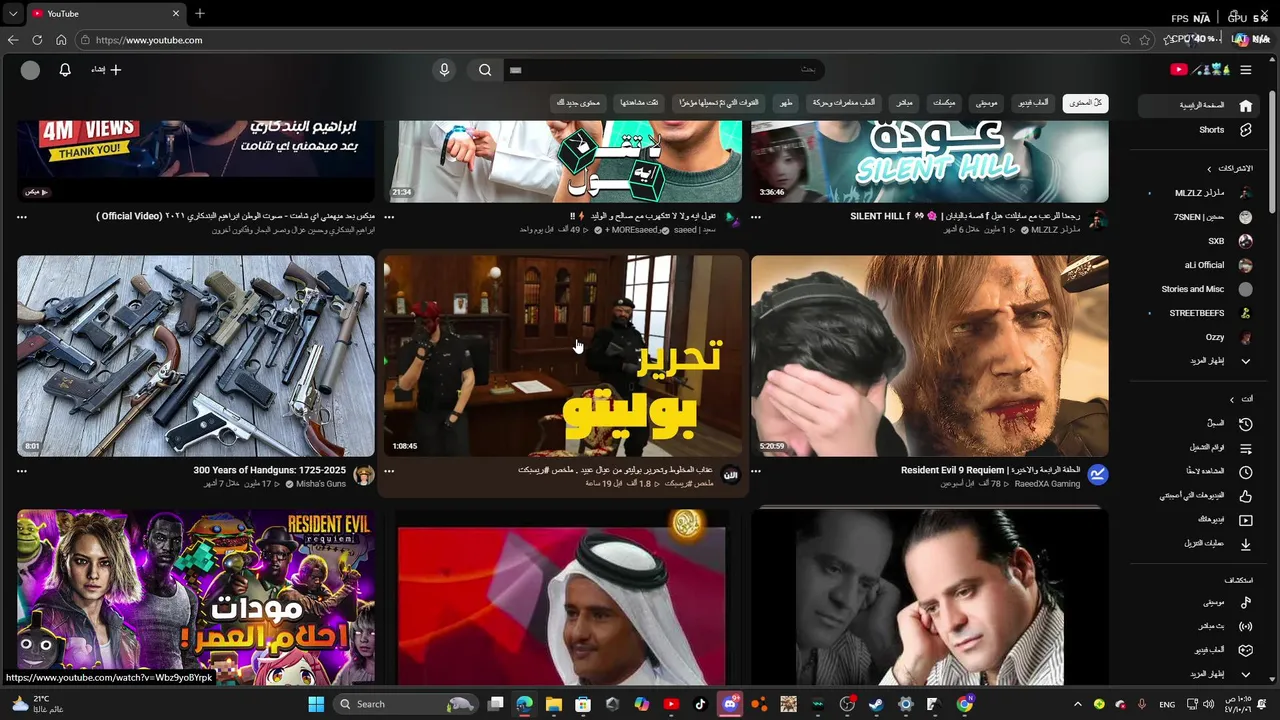The image size is (1280, 720).
Task: Expand the Subscriptions section header chevron
Action: click(1209, 169)
